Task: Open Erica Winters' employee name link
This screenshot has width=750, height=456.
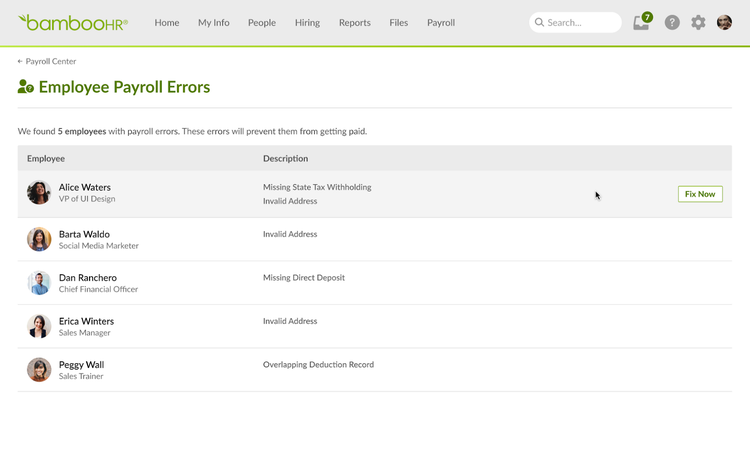Action: (x=86, y=321)
